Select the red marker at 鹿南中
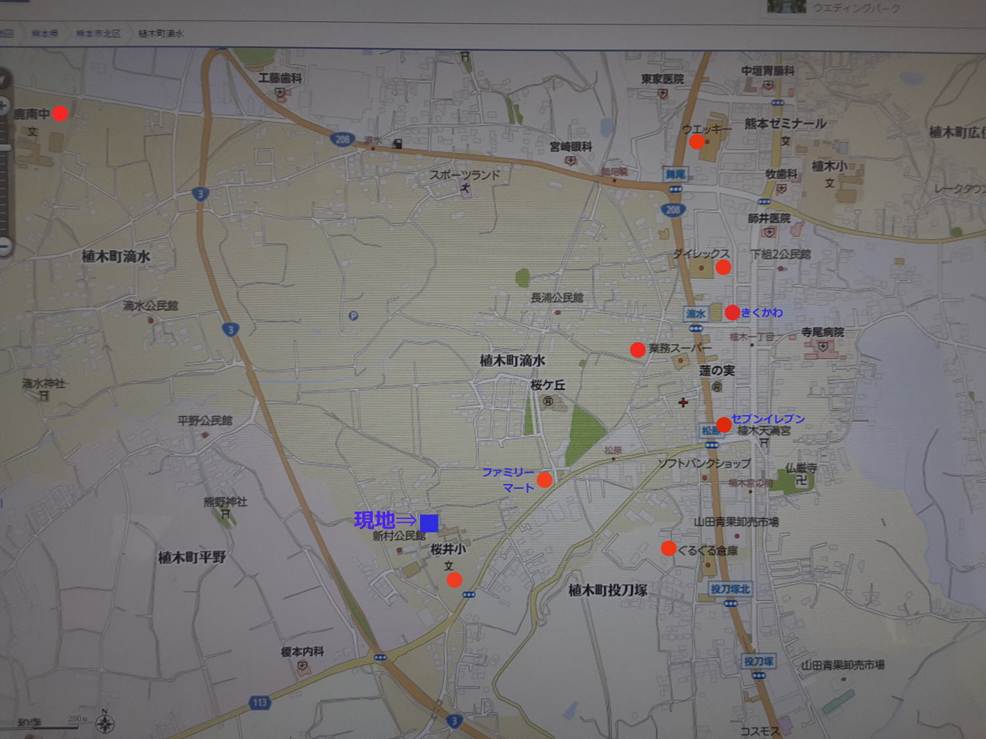Viewport: 986px width, 739px height. [60, 113]
